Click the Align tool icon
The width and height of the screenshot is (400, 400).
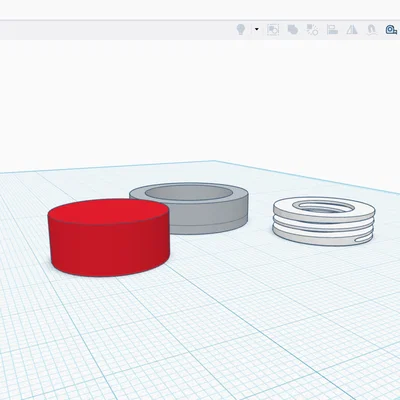(x=332, y=30)
